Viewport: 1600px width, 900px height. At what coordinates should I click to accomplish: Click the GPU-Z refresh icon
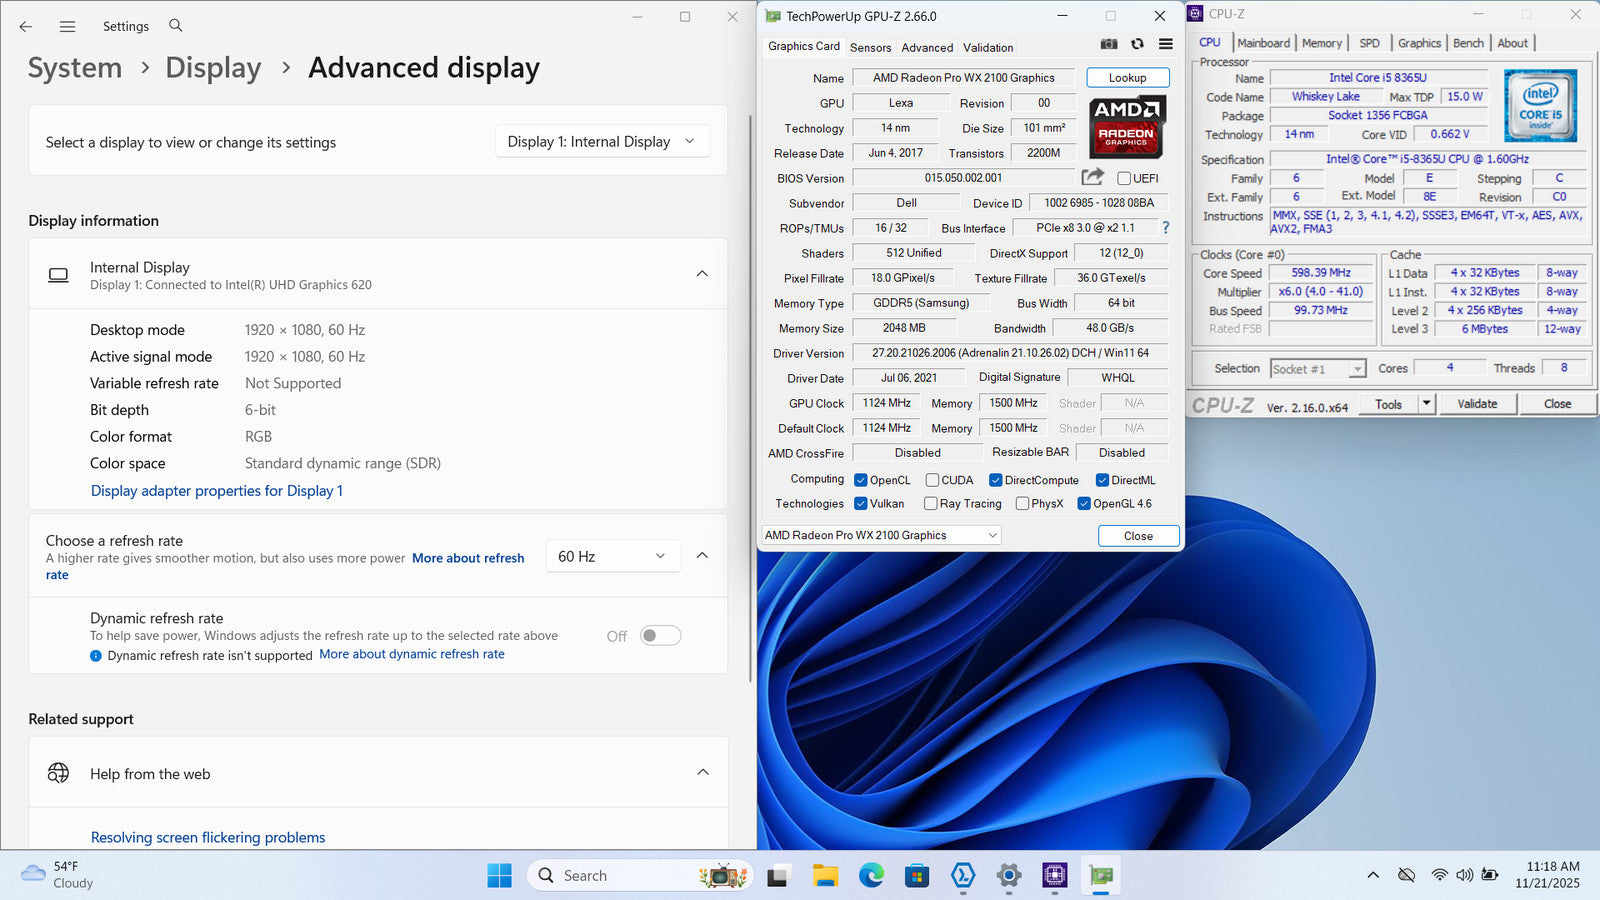tap(1137, 44)
